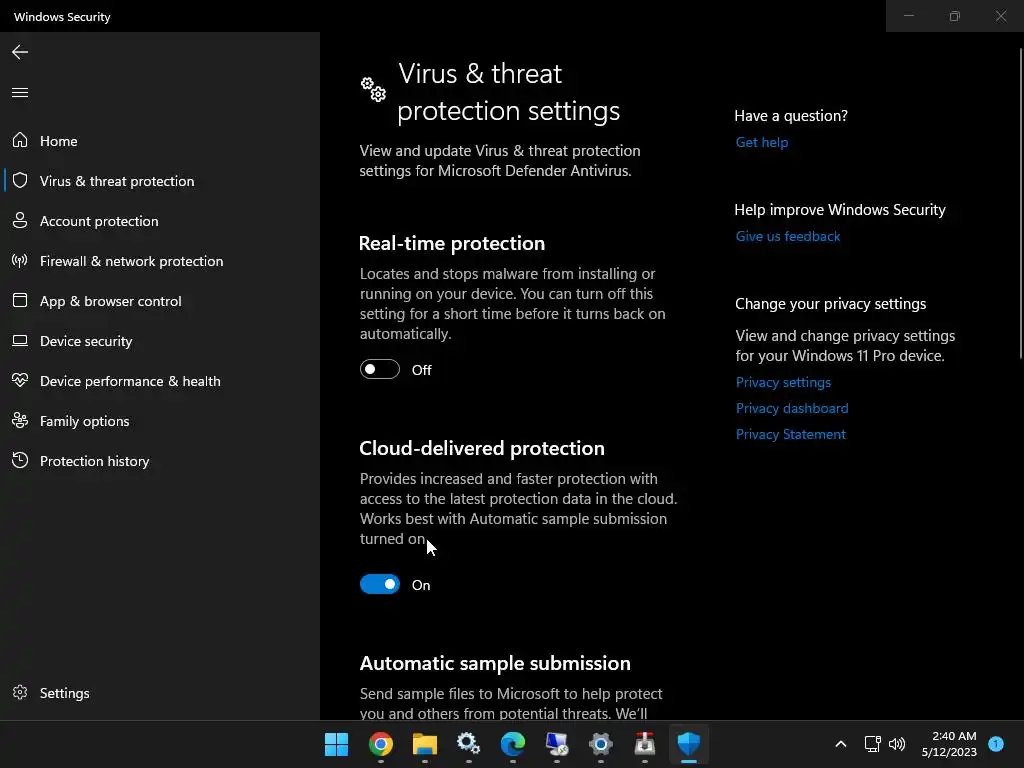1024x768 pixels.
Task: Open the Privacy settings link
Action: coord(783,382)
